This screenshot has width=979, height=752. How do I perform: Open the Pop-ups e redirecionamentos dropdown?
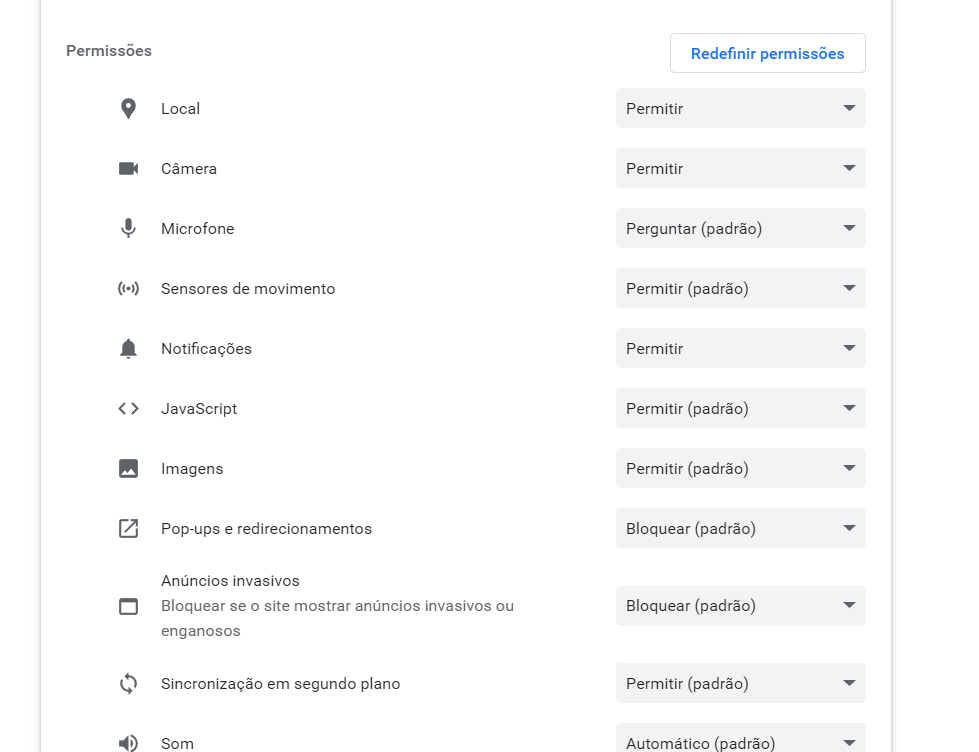point(740,528)
